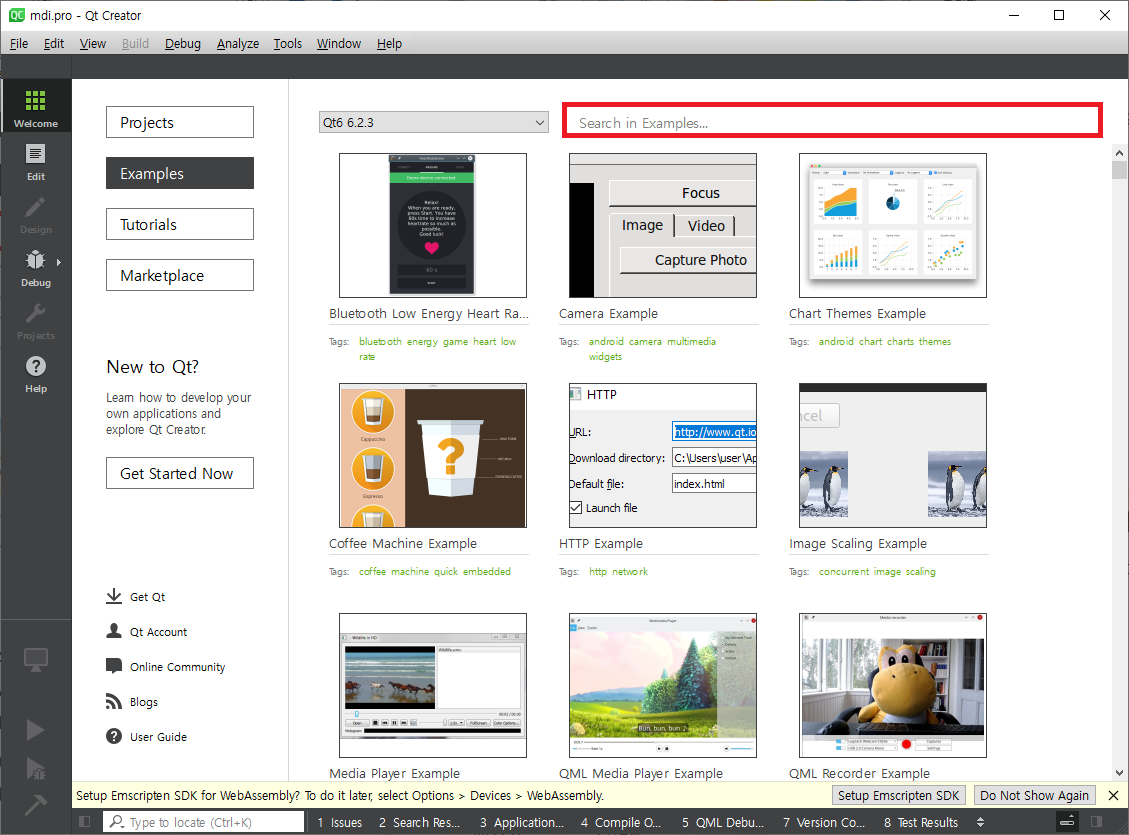The width and height of the screenshot is (1129, 835).
Task: Click the Type to locate field
Action: coord(204,821)
